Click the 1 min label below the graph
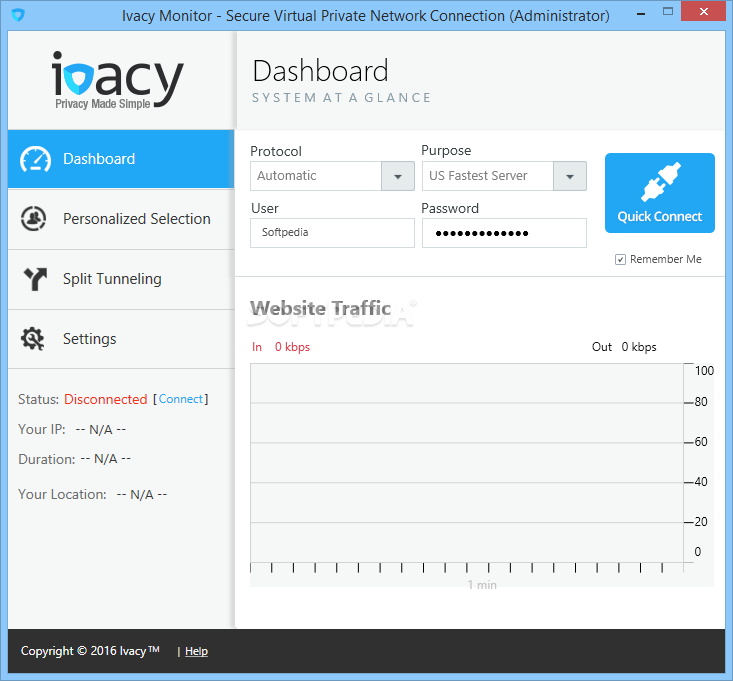The image size is (733, 681). (482, 585)
